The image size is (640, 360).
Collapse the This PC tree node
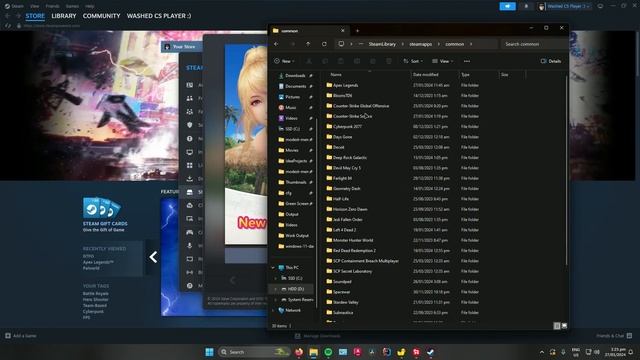coord(273,268)
